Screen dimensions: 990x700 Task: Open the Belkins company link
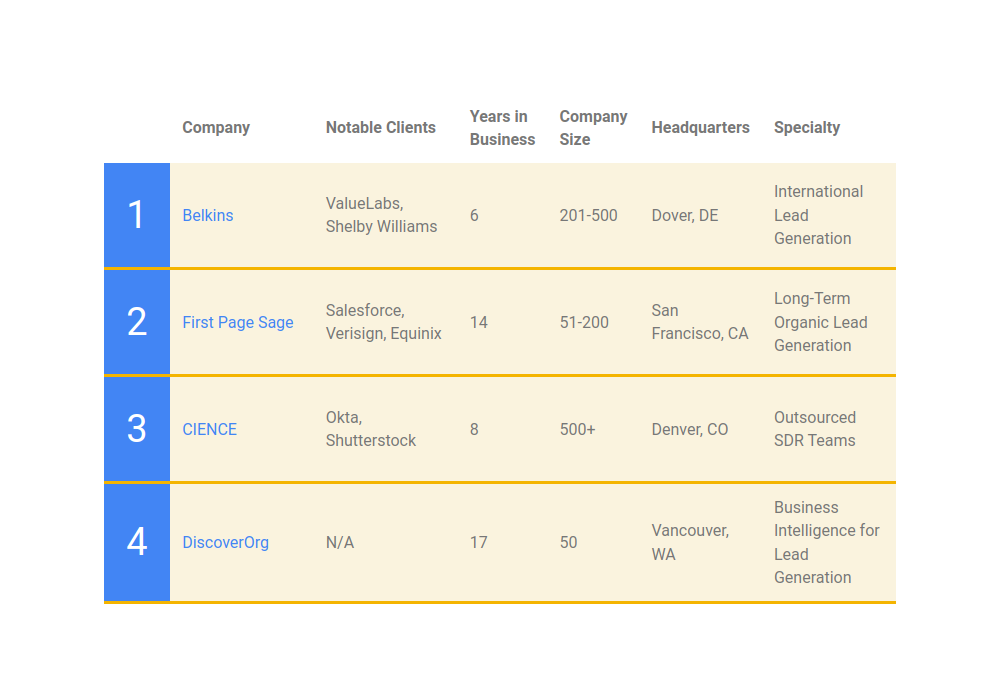(208, 215)
